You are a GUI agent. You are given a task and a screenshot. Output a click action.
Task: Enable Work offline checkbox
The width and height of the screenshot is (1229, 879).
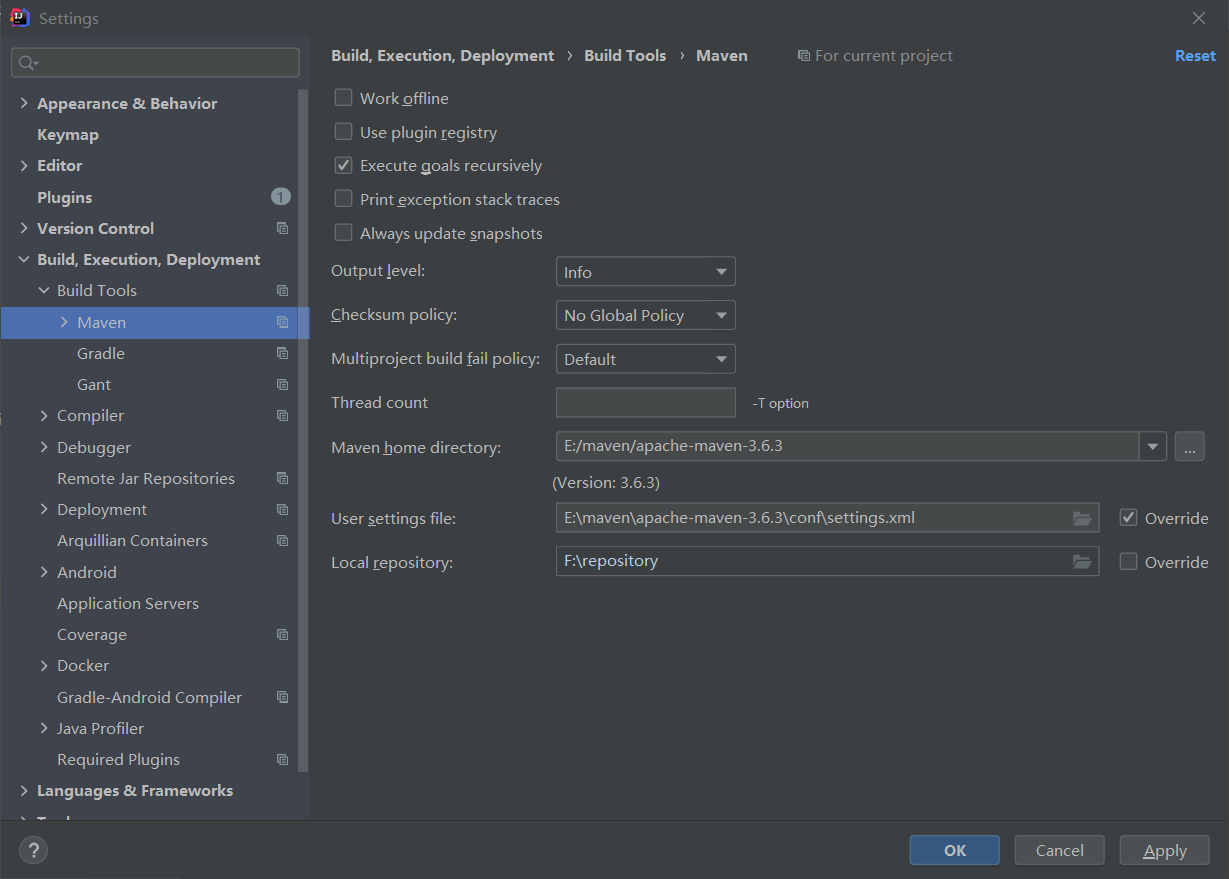(x=343, y=98)
